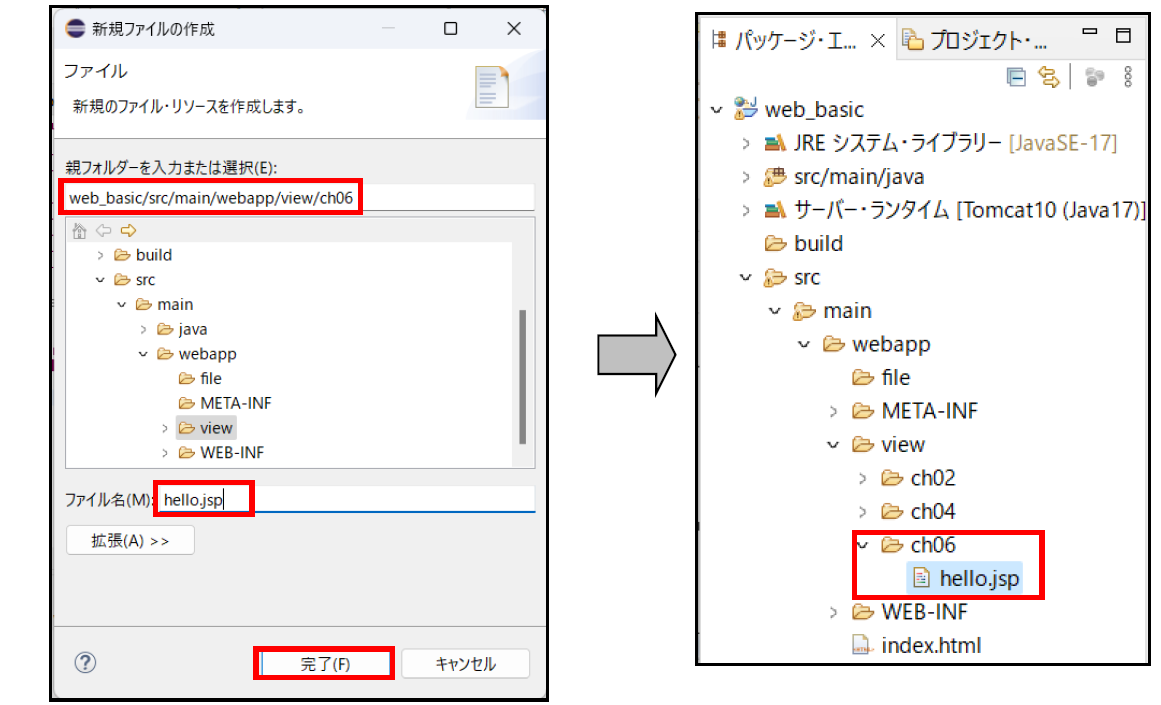The width and height of the screenshot is (1161, 705).
Task: Collapse the ch06 folder in Package Explorer
Action: point(863,545)
